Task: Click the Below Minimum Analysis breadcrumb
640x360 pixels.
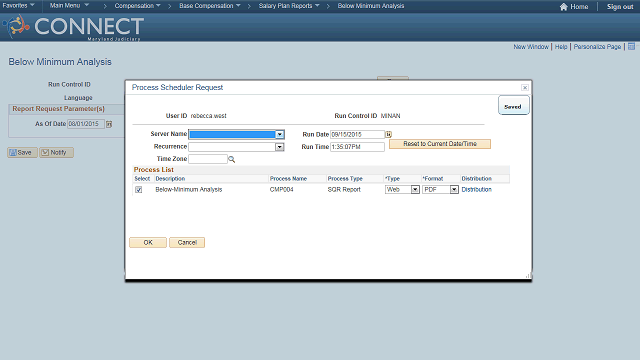Action: [371, 6]
